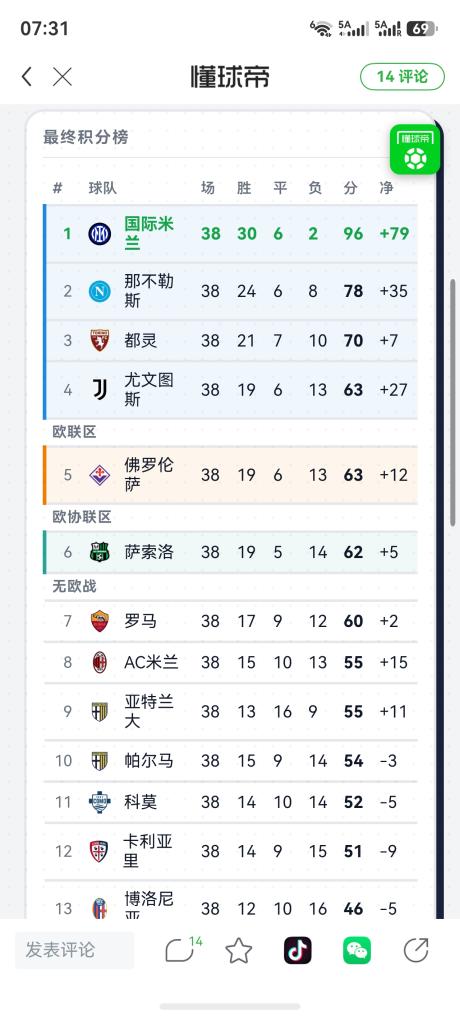
Task: Tap the 发表评论 comment input field
Action: 74,950
